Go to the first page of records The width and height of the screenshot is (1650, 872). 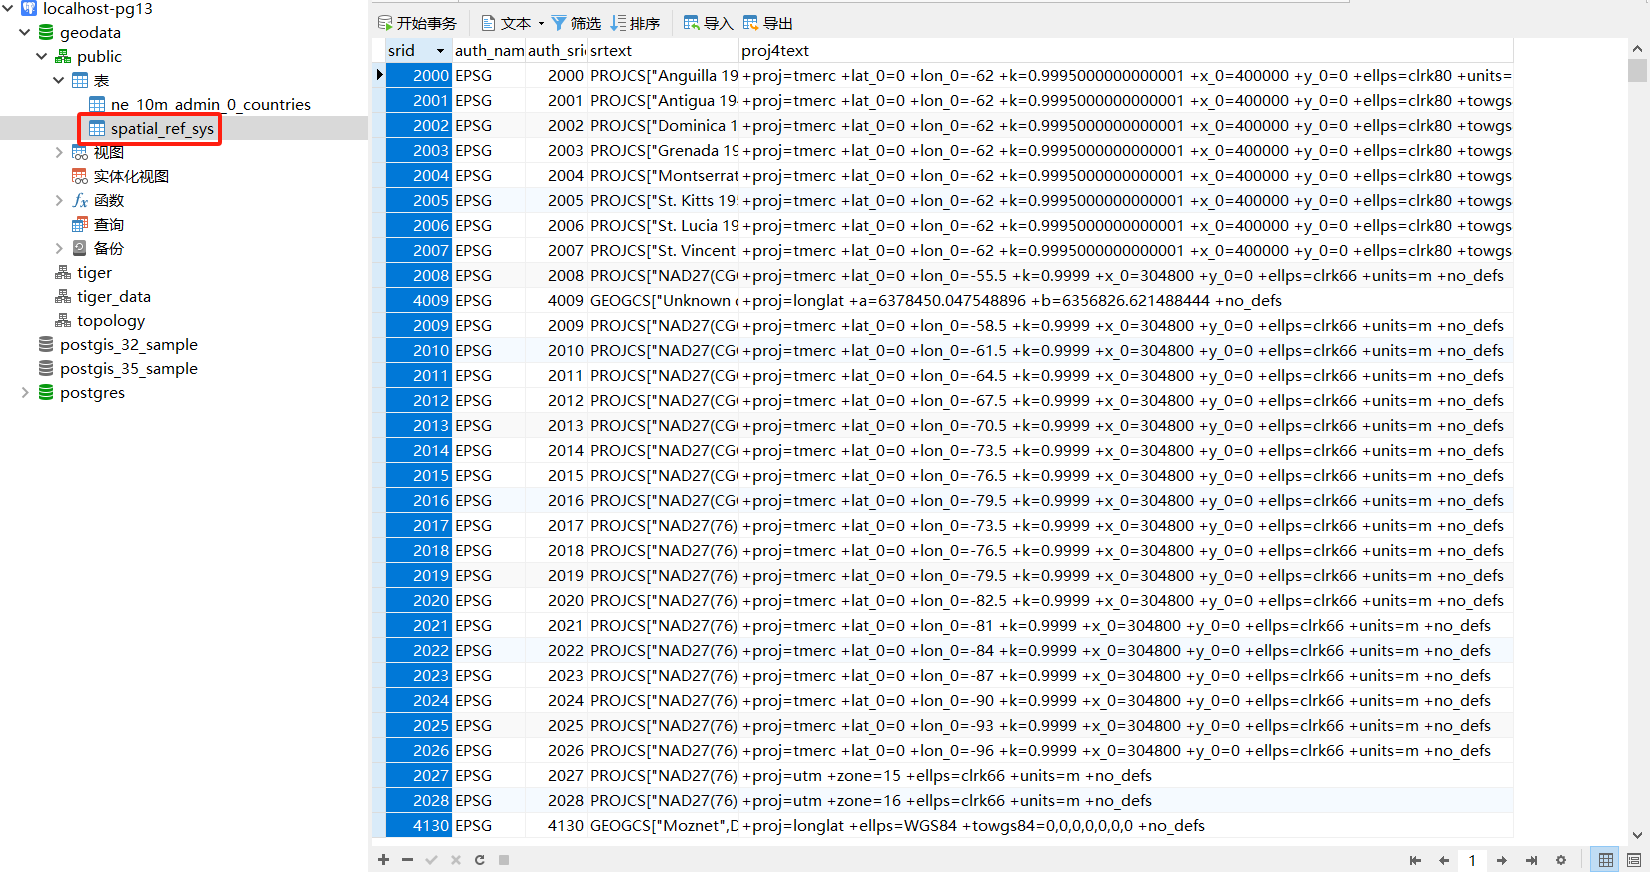pyautogui.click(x=1415, y=860)
